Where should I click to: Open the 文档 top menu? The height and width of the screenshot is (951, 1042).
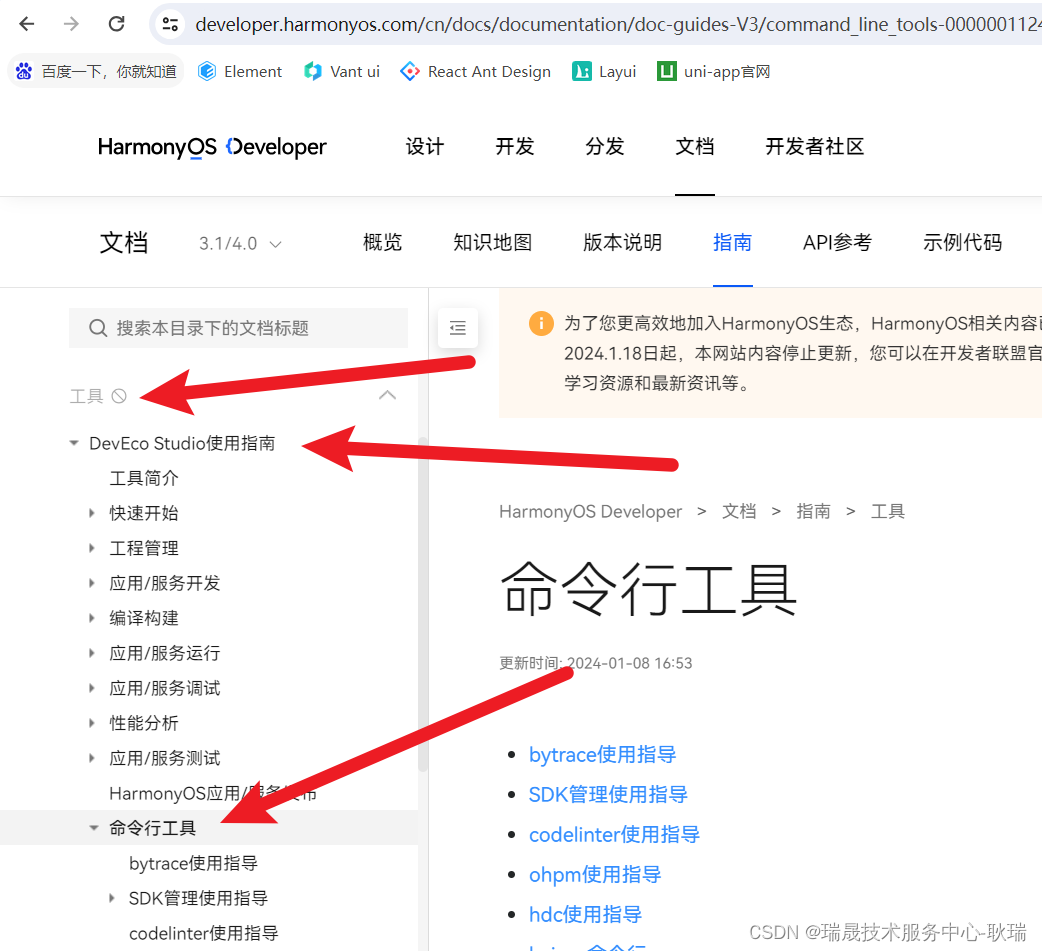tap(694, 146)
